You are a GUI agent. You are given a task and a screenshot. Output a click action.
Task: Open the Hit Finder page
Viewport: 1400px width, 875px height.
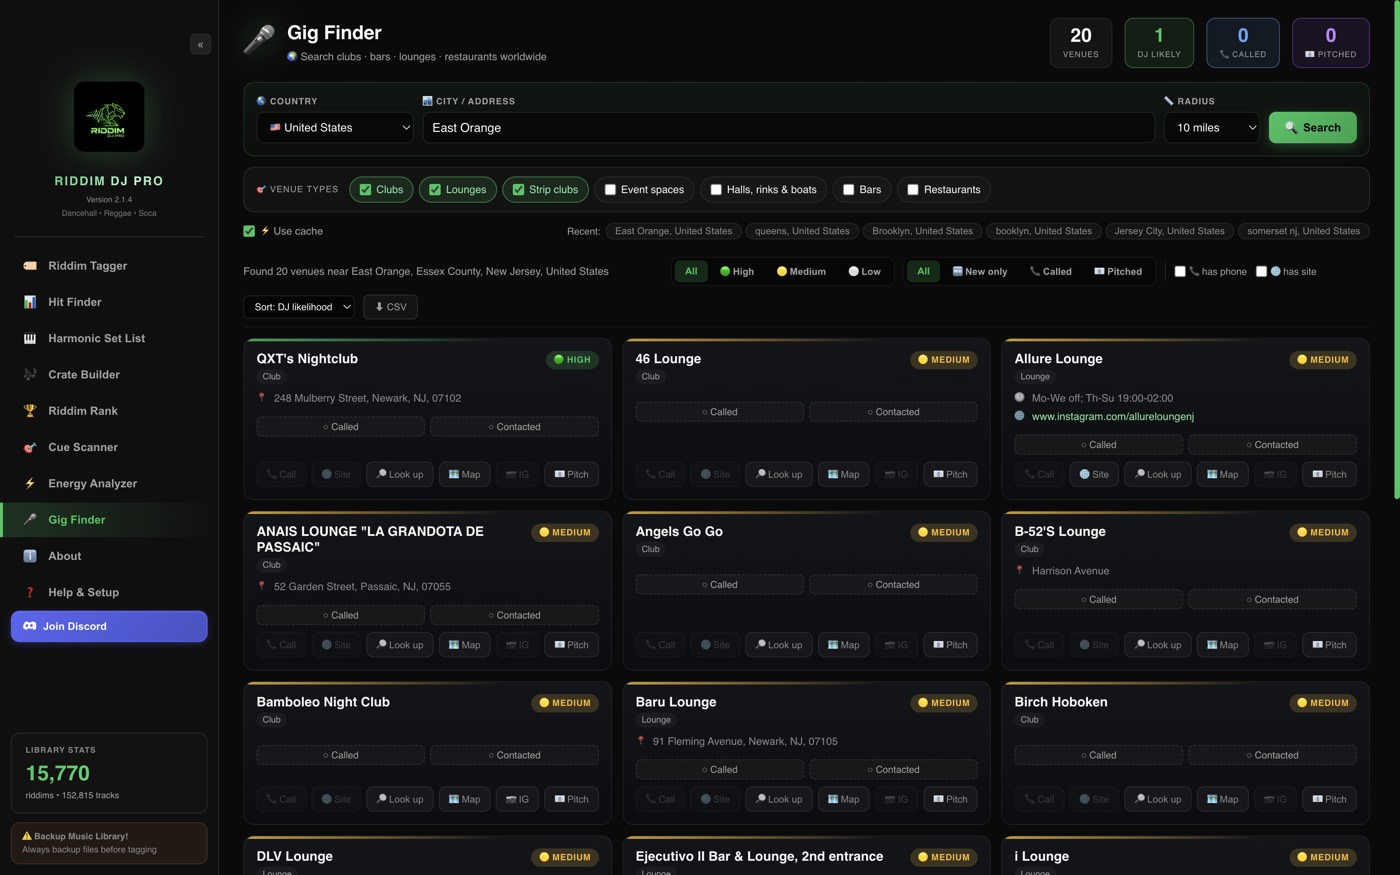(109, 302)
